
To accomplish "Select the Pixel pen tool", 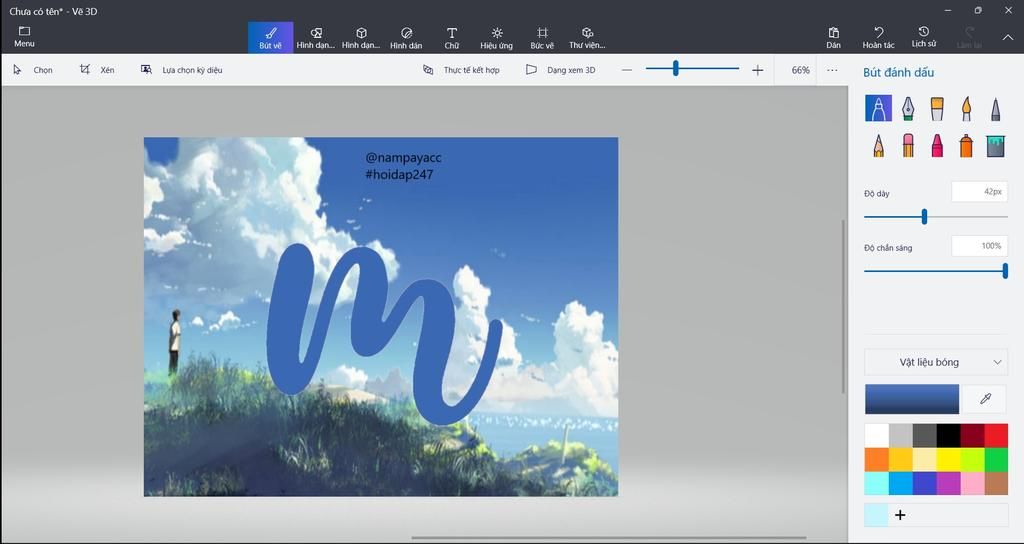I will pyautogui.click(x=995, y=108).
